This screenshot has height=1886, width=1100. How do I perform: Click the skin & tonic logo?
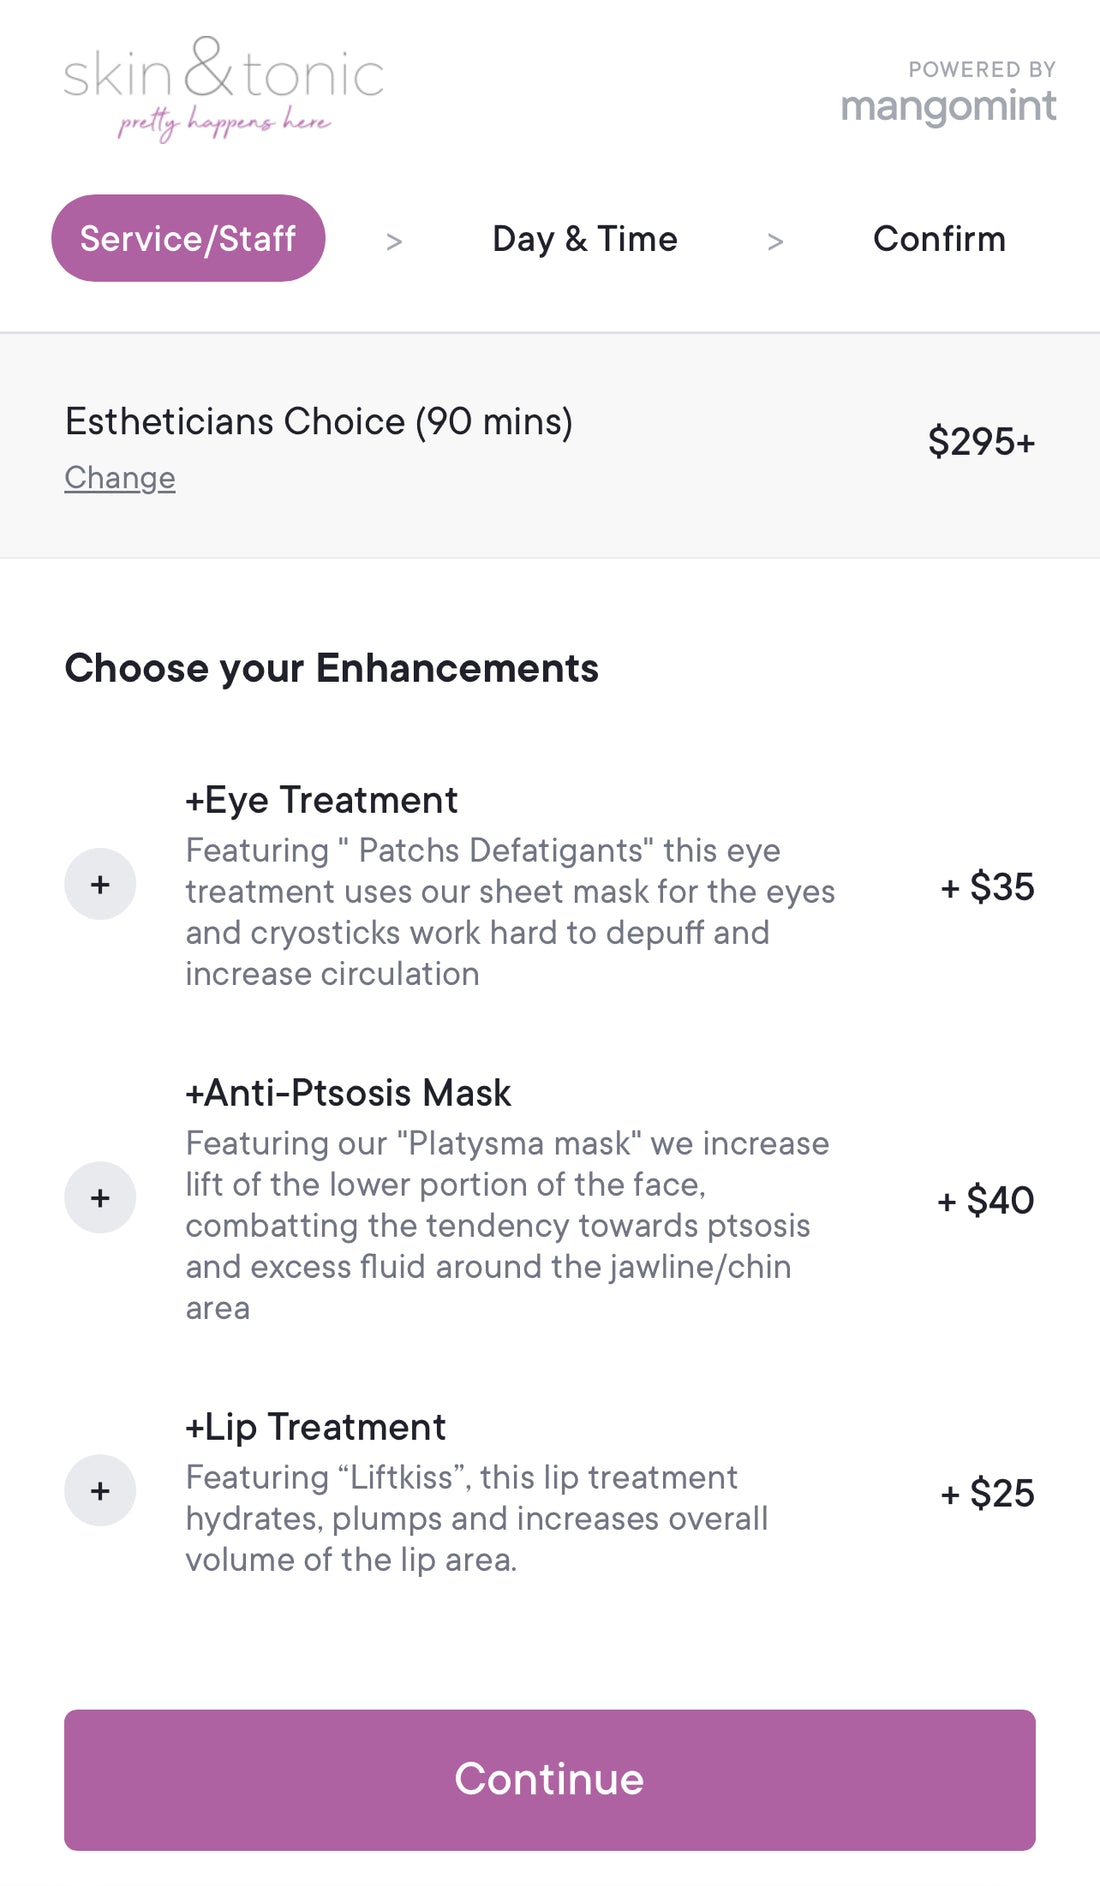(x=223, y=88)
